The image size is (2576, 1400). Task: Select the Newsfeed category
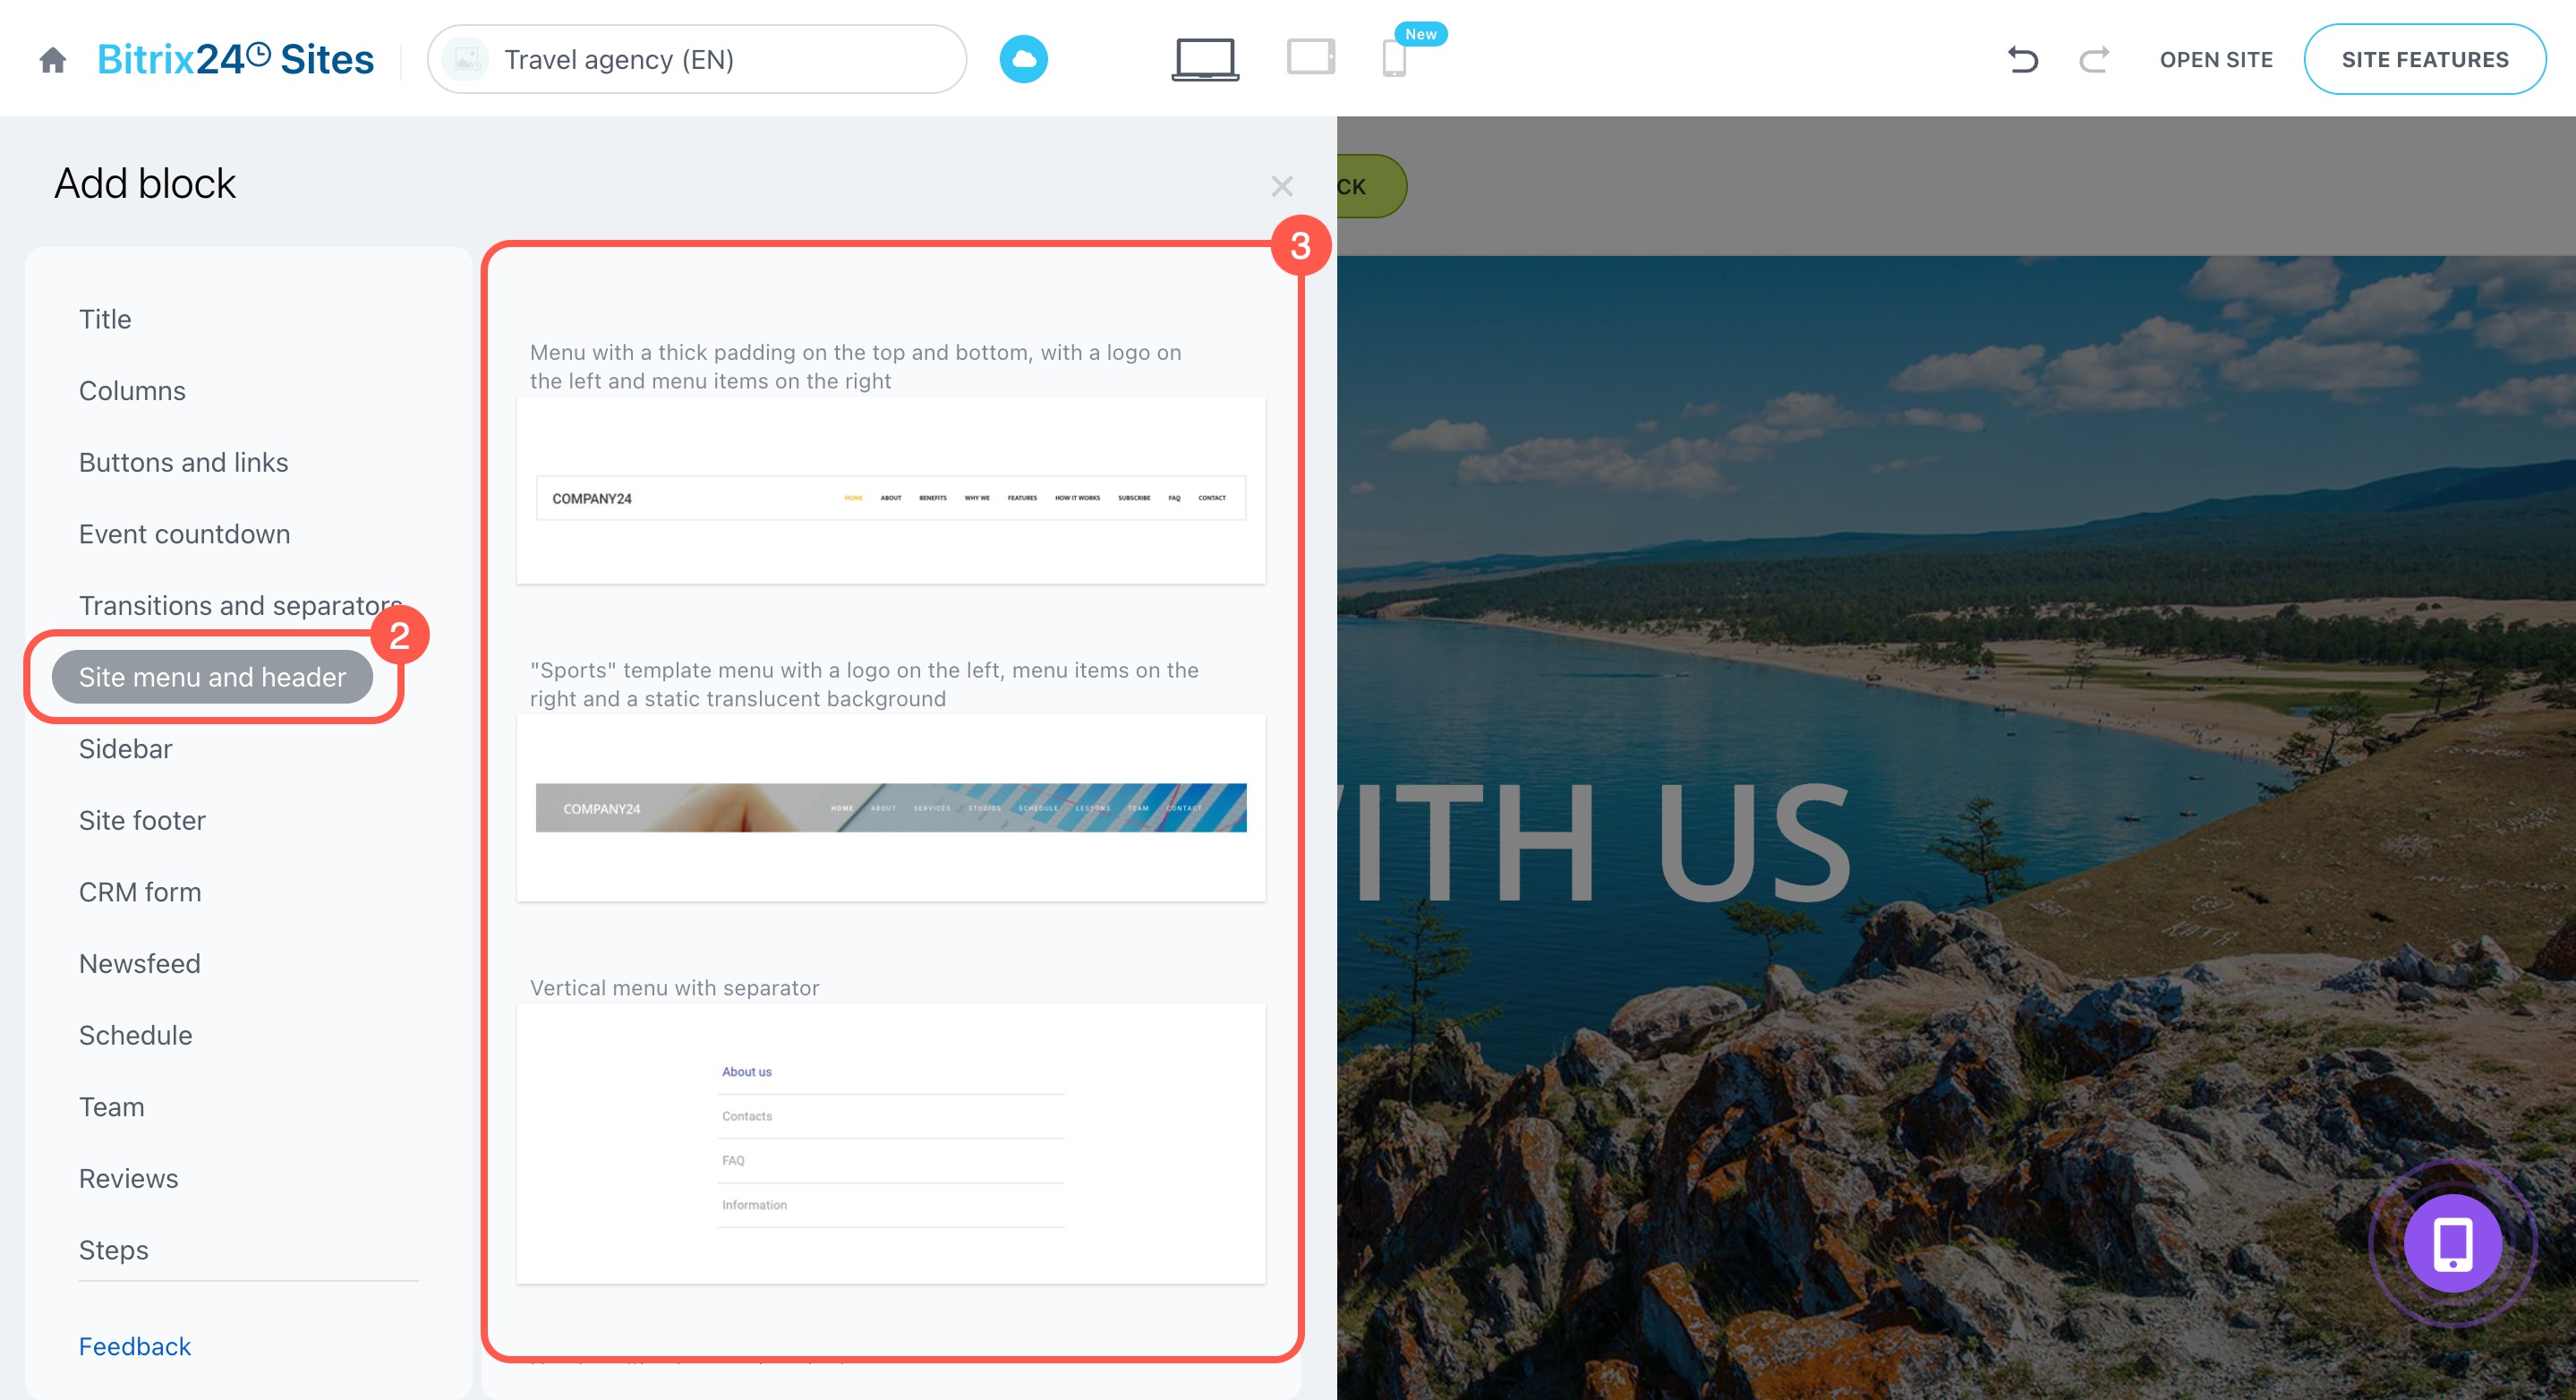click(x=139, y=964)
